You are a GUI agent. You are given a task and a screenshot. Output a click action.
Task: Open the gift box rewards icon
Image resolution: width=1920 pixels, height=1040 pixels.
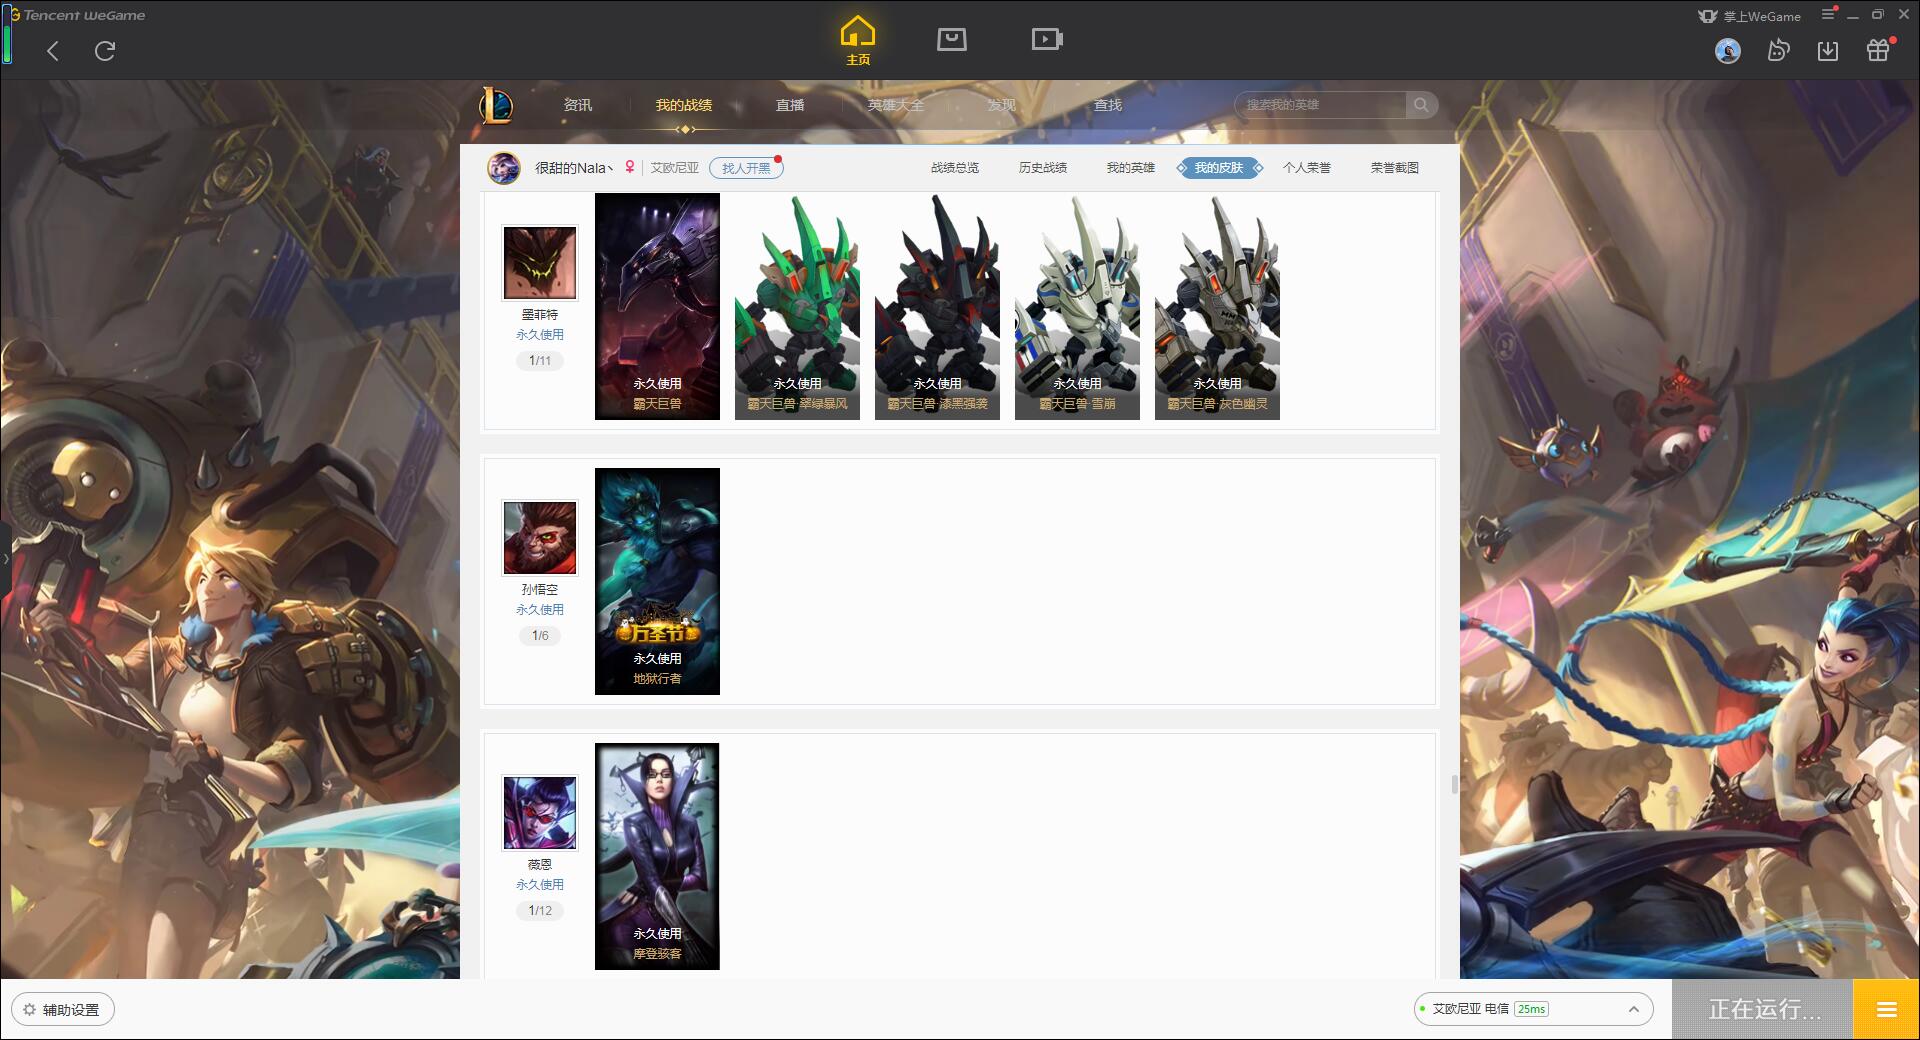[1878, 50]
